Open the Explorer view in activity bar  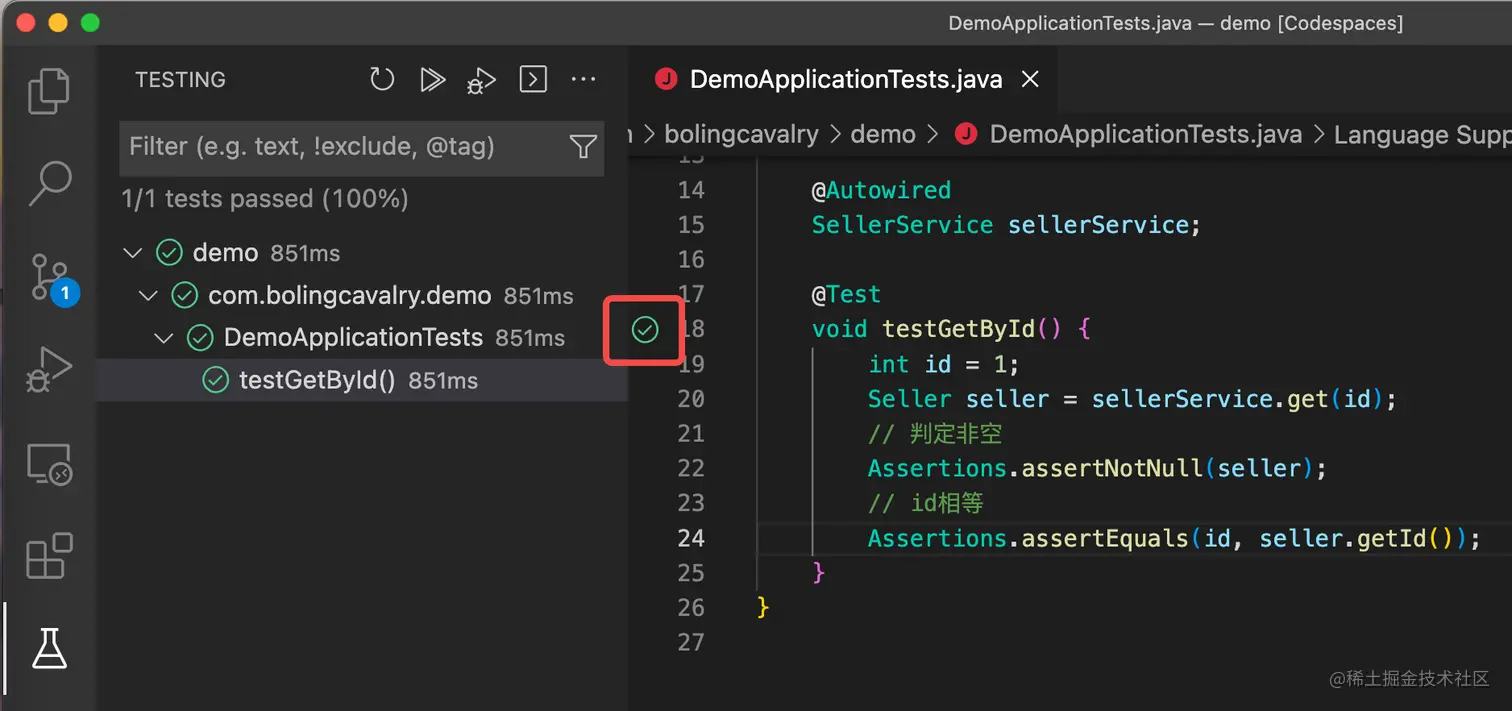point(48,91)
